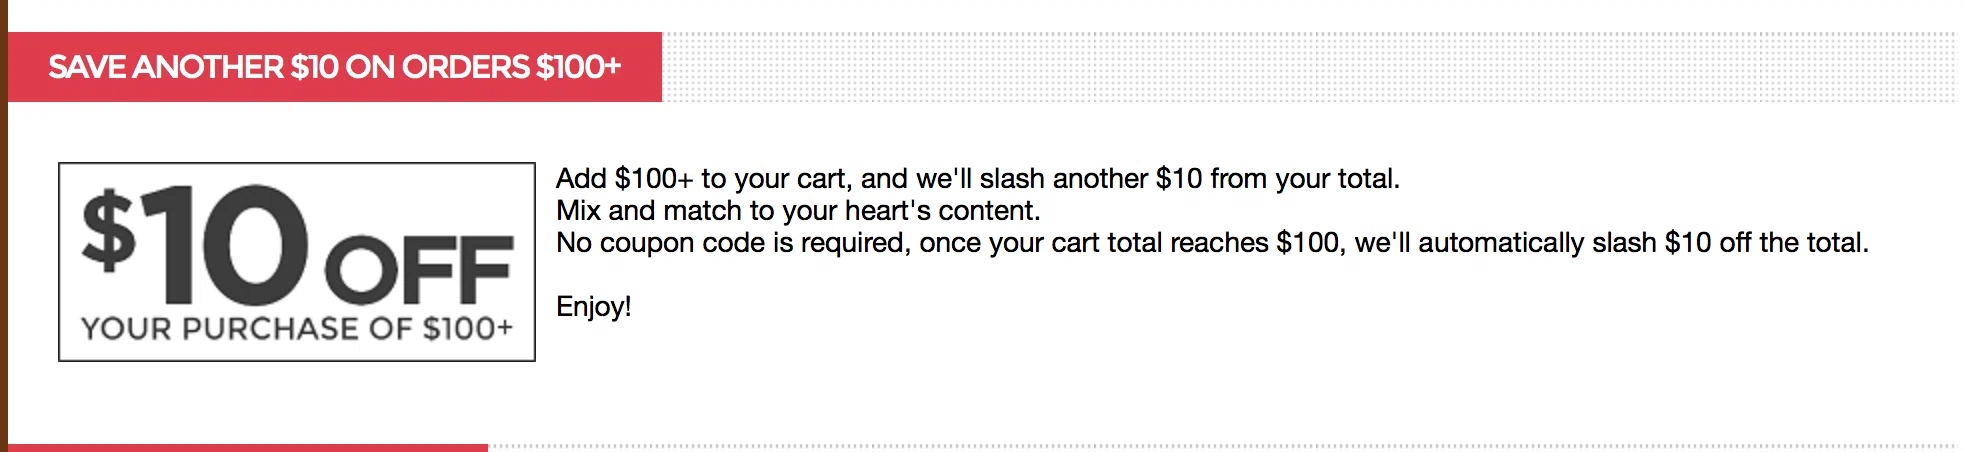Click the 'OFF' word in the coupon graphic
Viewport: 1964px width, 452px height.
[419, 270]
